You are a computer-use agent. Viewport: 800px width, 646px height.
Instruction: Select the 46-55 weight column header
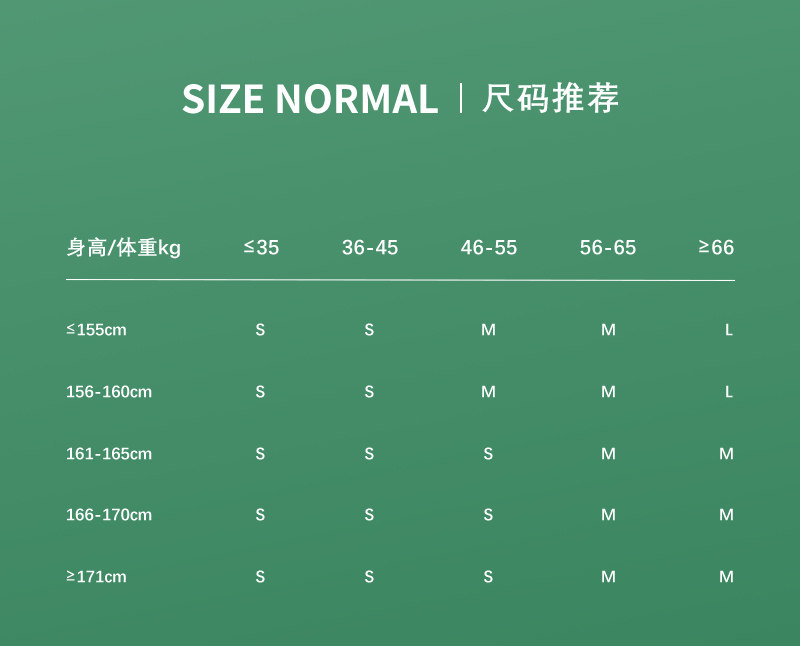click(489, 247)
